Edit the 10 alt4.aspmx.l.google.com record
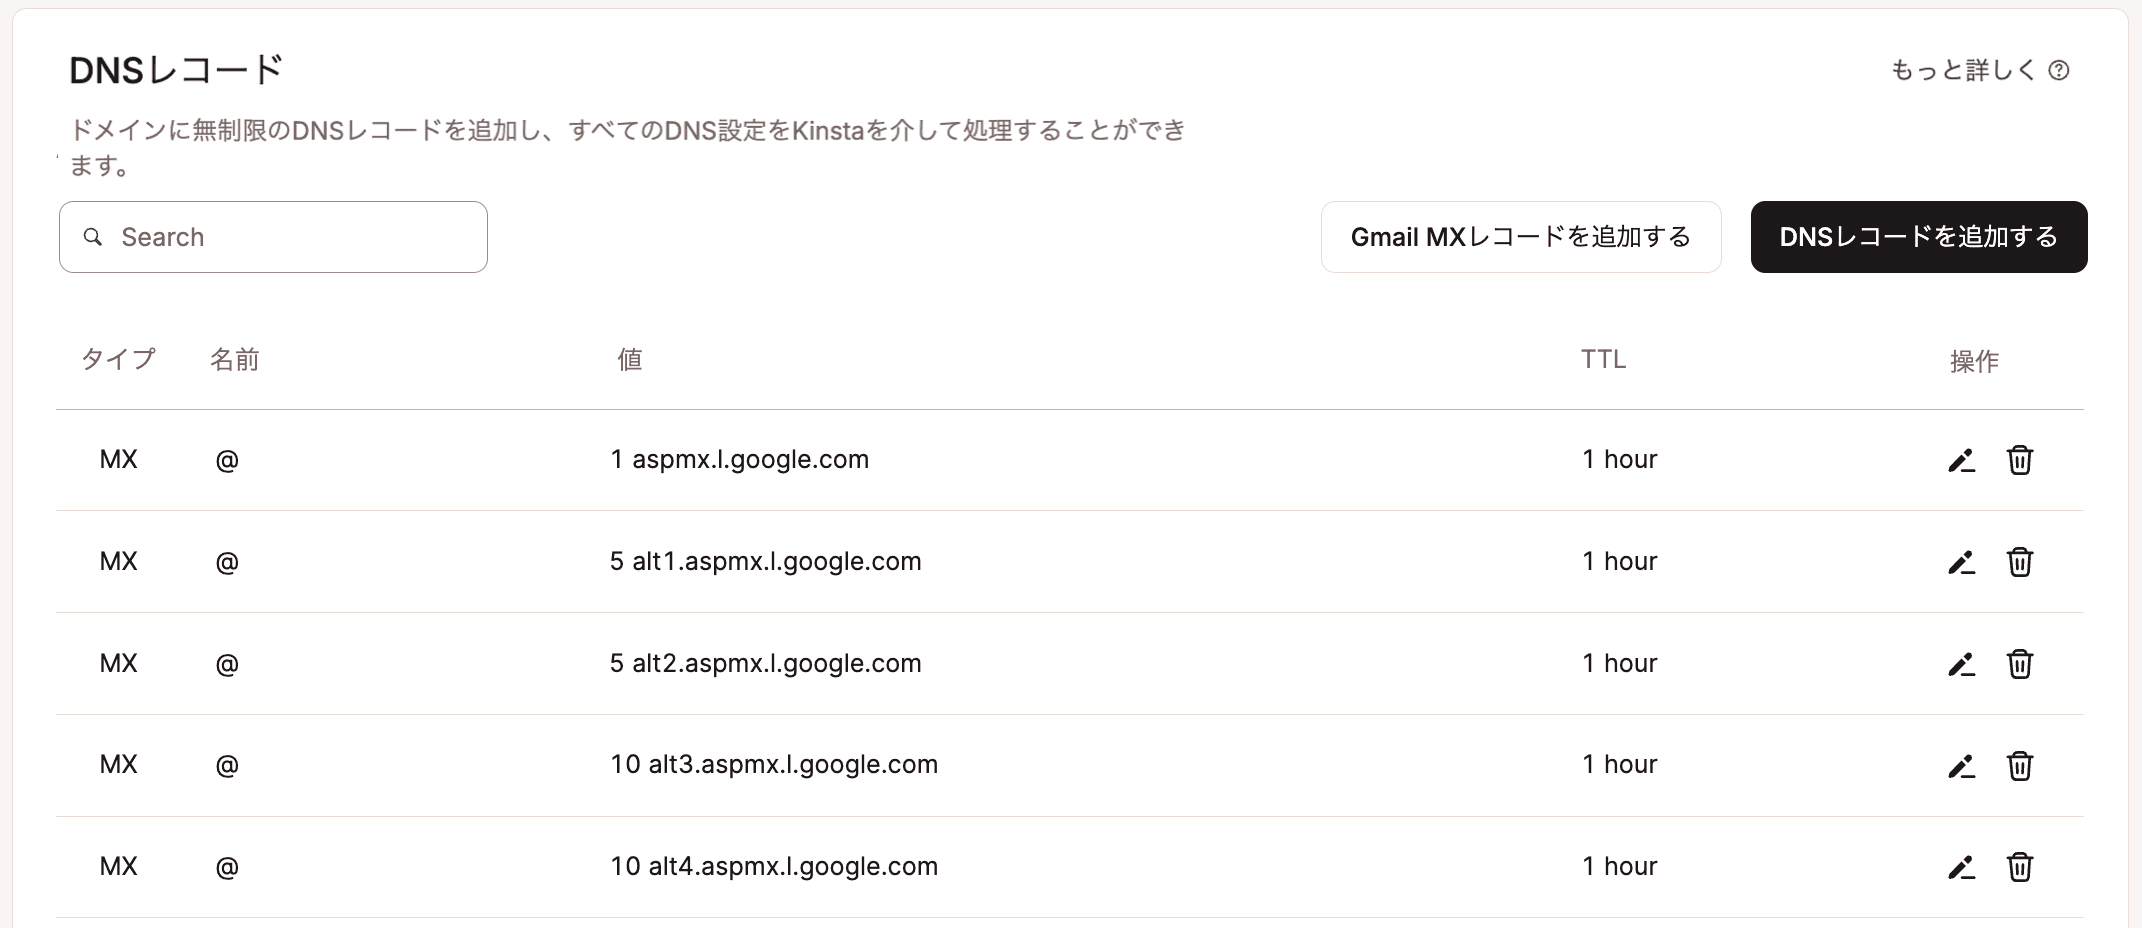The image size is (2142, 928). pyautogui.click(x=1961, y=868)
